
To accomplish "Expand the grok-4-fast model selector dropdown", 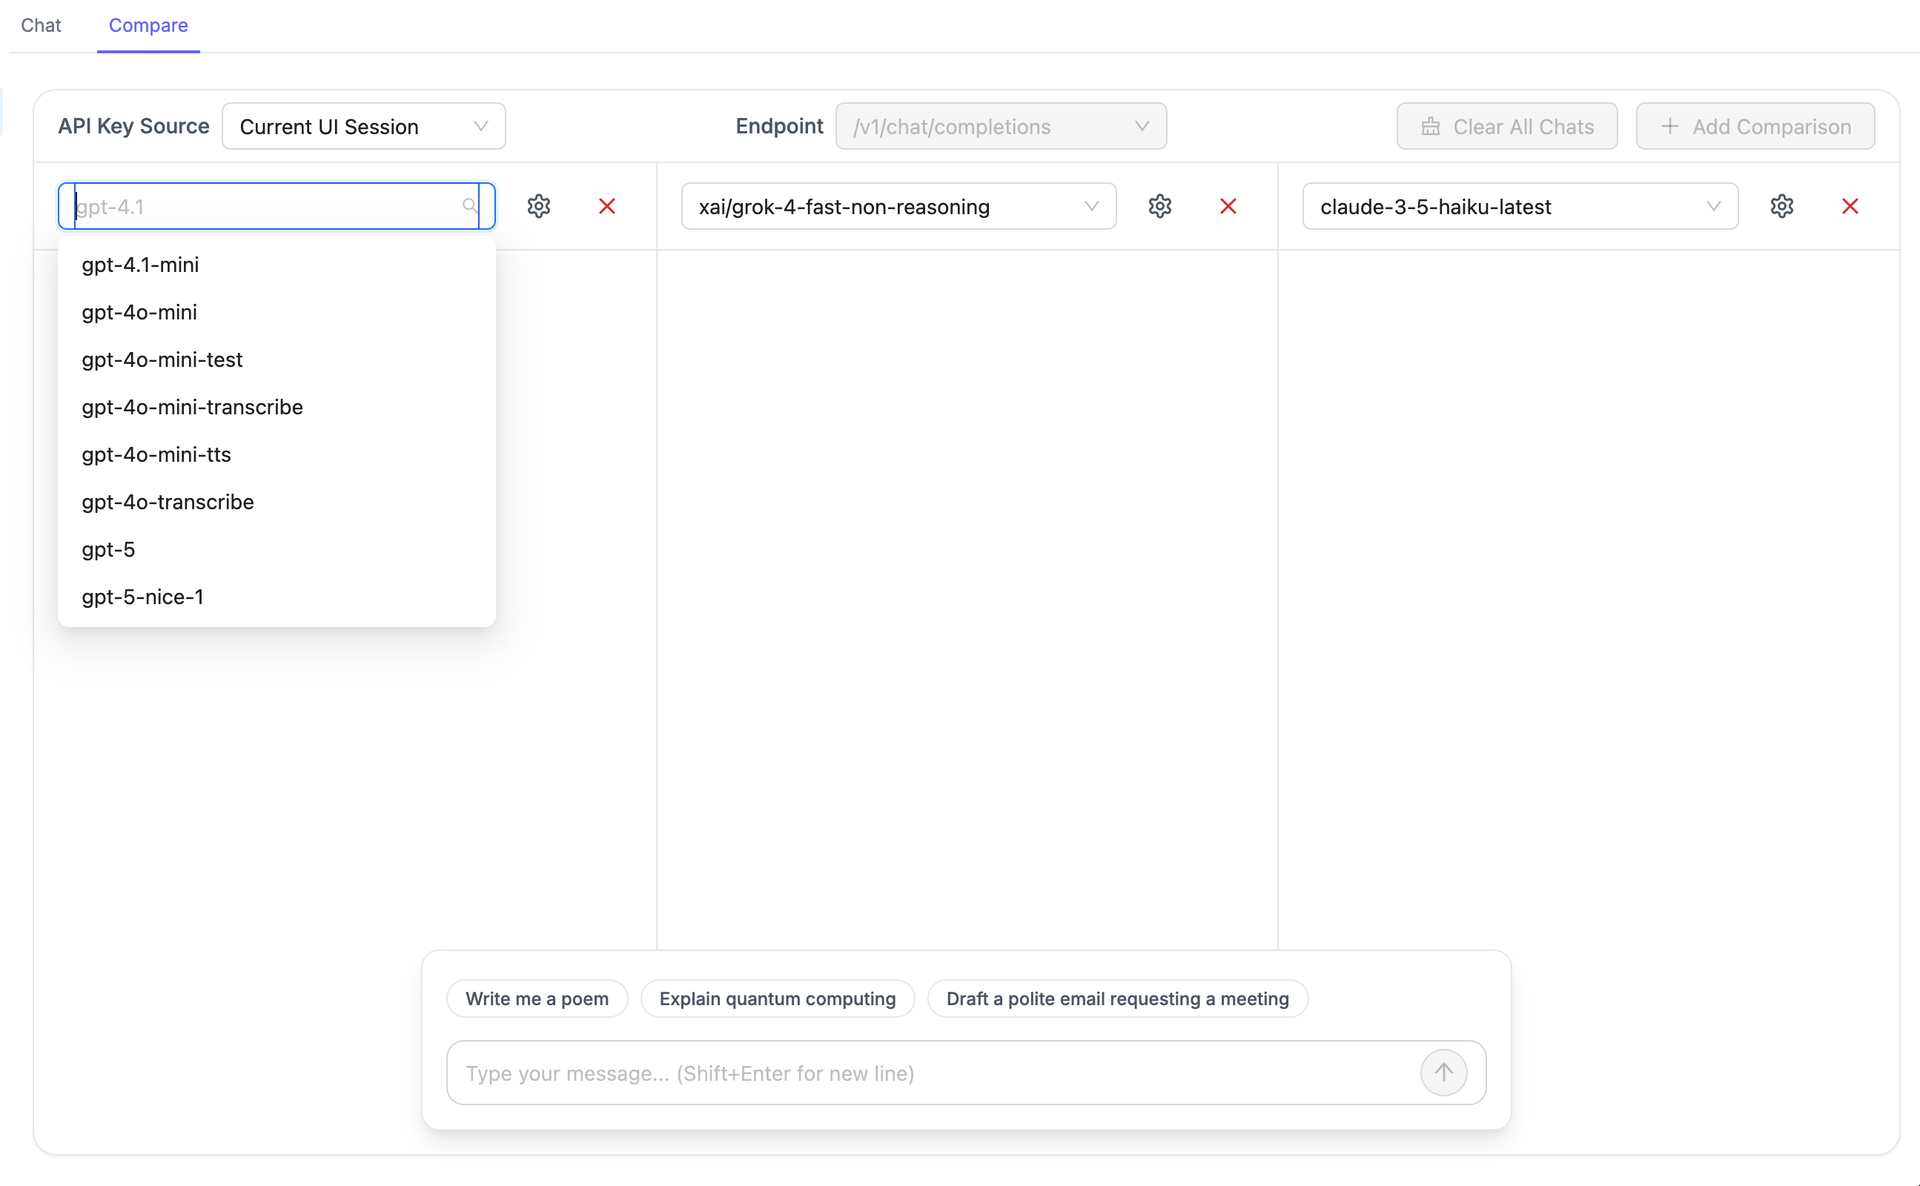I will (1090, 206).
